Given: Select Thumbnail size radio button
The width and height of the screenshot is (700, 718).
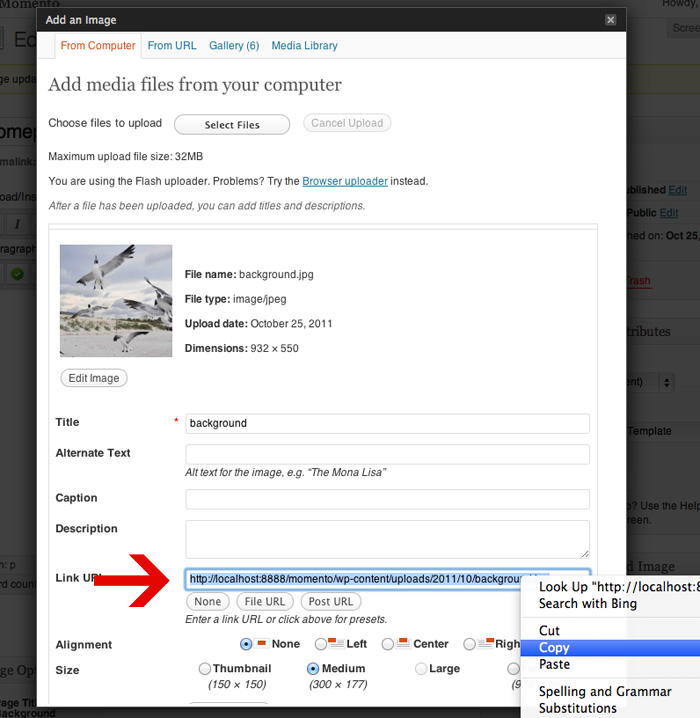Looking at the screenshot, I should (205, 669).
